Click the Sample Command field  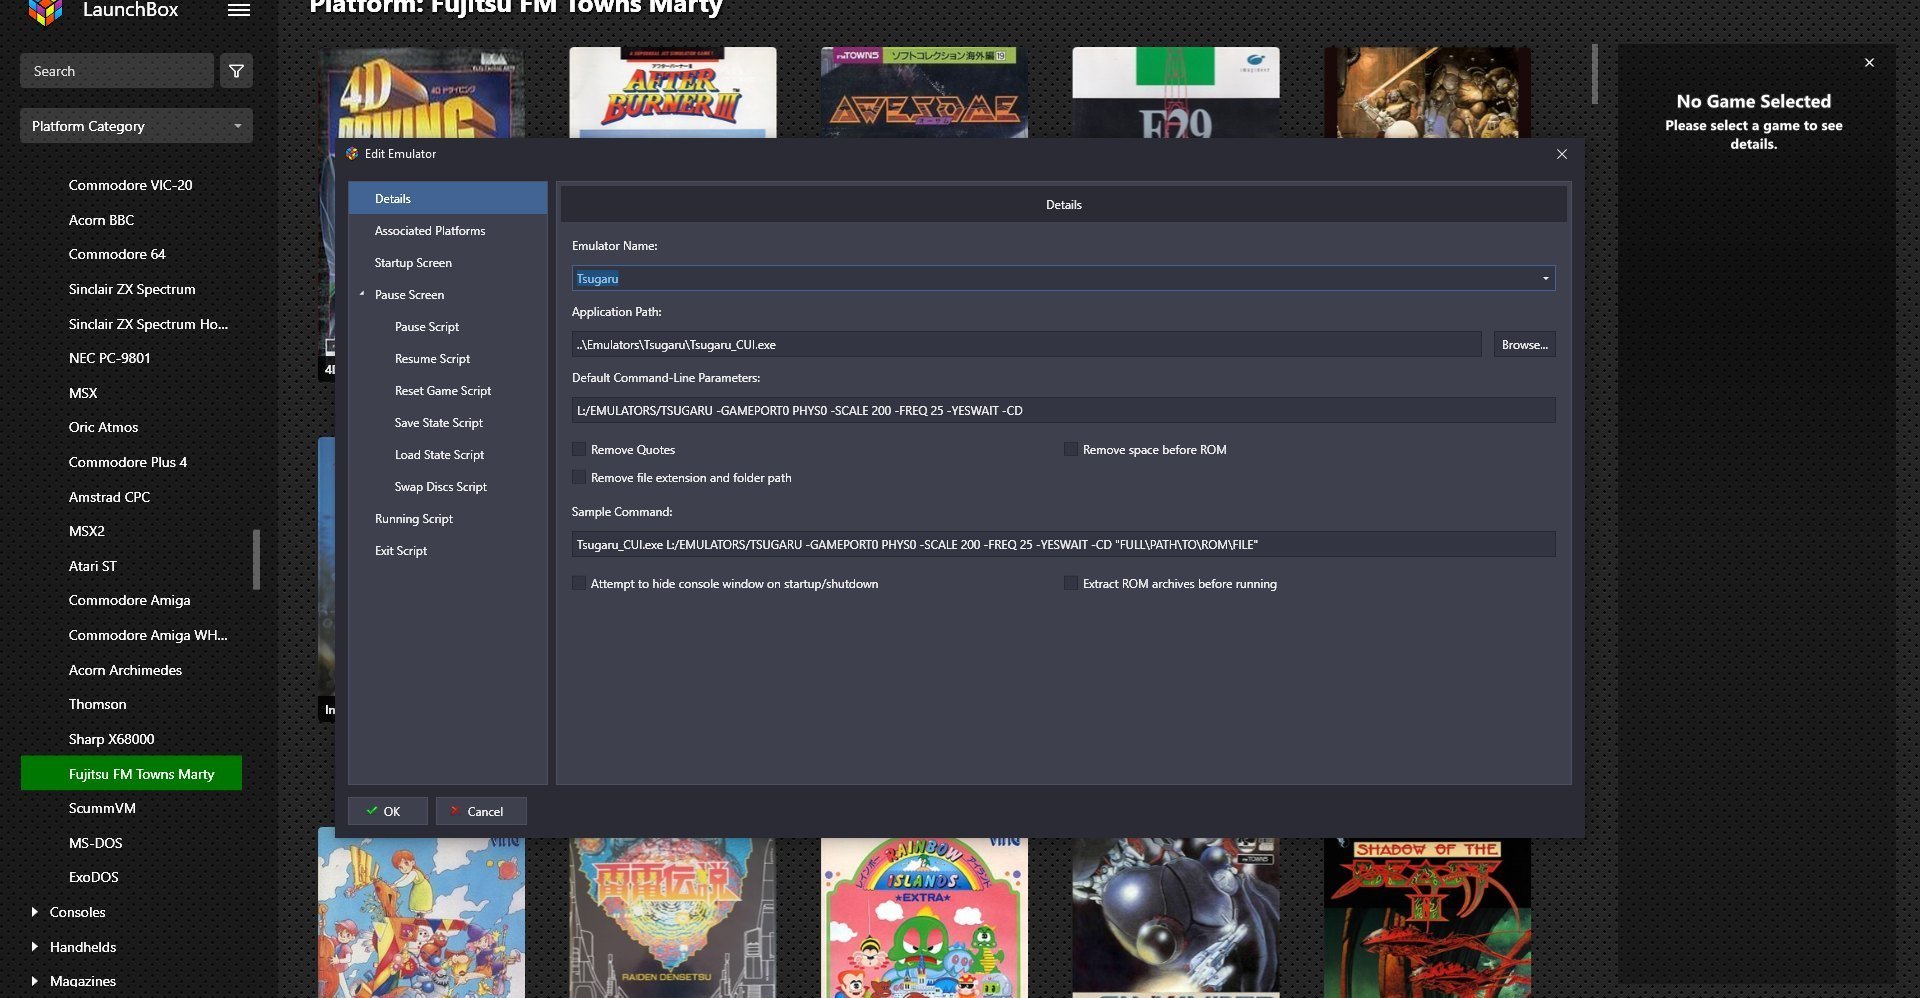[1063, 544]
